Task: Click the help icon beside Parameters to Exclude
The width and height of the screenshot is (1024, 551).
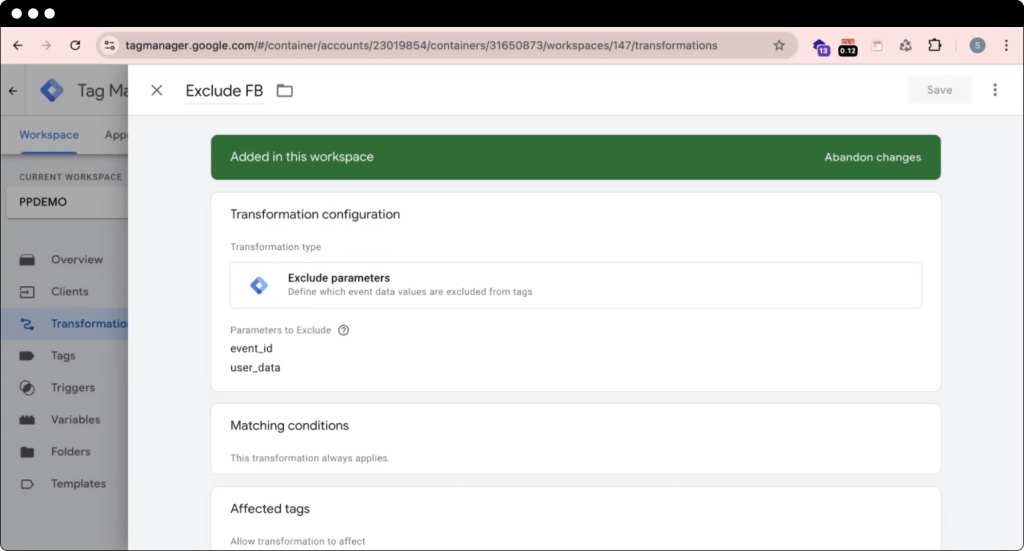Action: click(x=343, y=330)
